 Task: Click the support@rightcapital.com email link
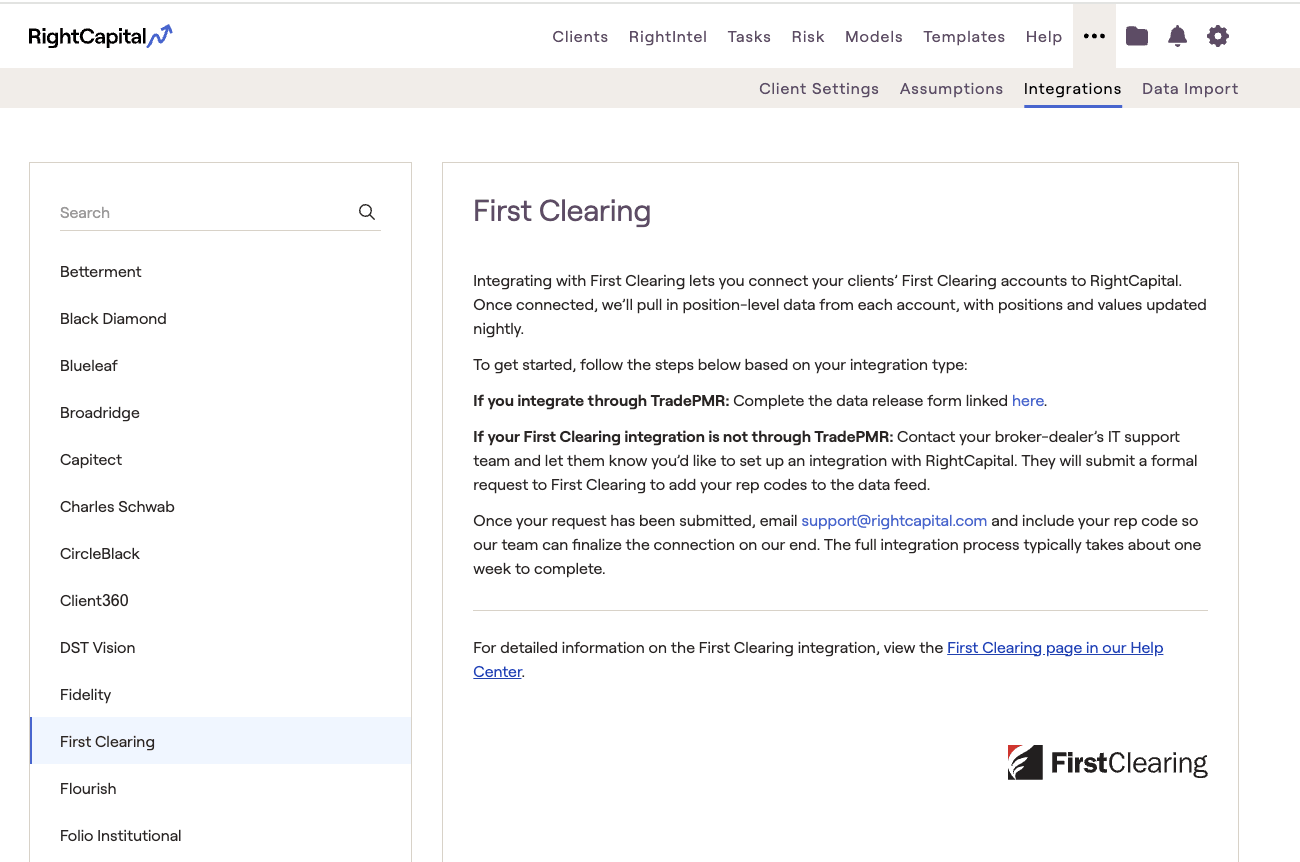click(x=894, y=521)
